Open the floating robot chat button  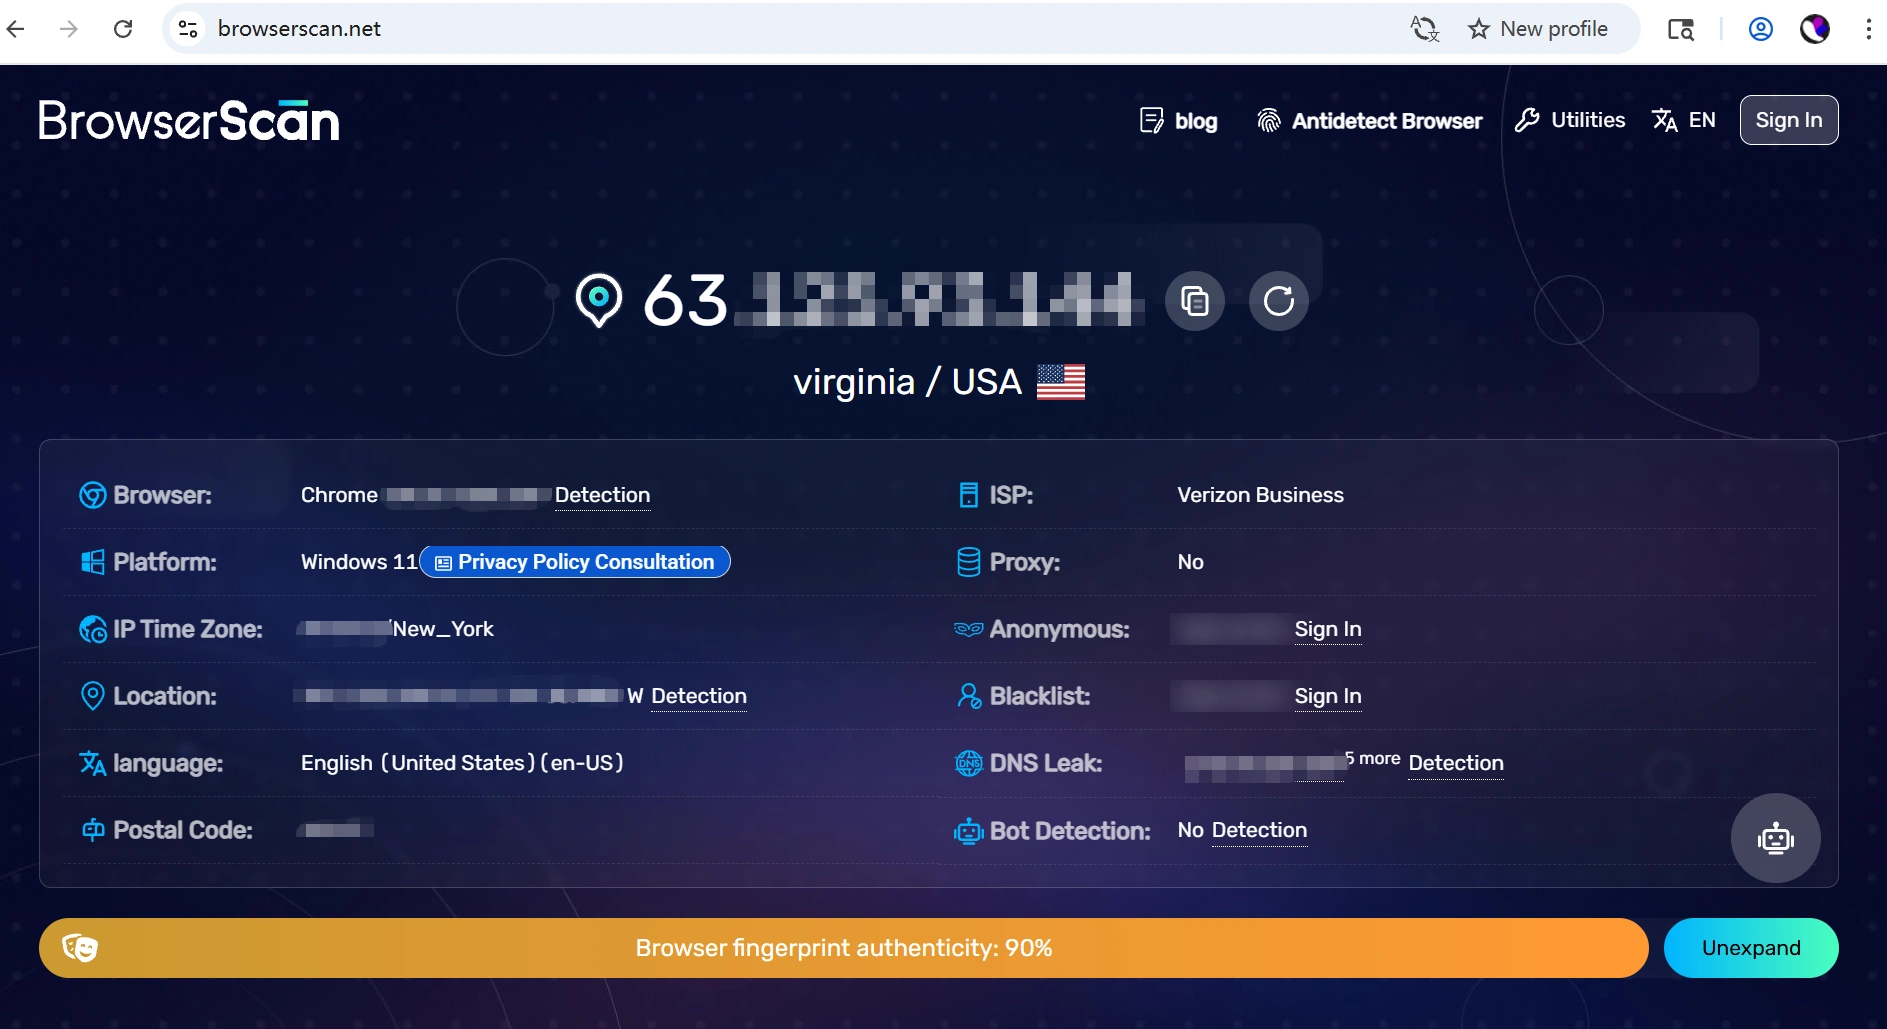[1776, 838]
